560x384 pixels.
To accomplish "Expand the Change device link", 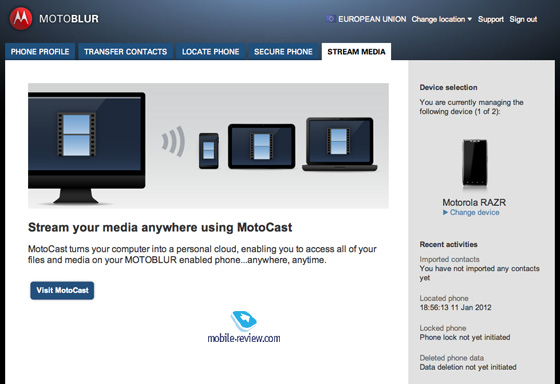I will coord(471,213).
